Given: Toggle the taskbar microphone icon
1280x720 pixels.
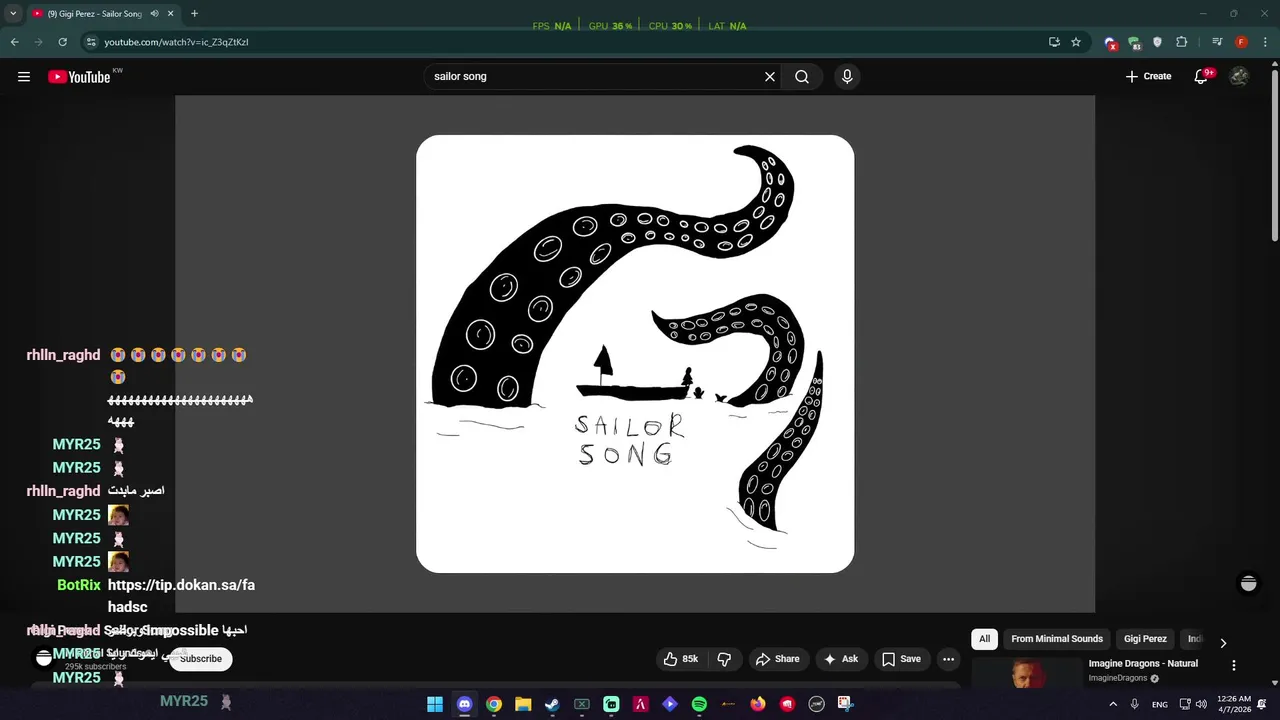Looking at the screenshot, I should (x=1134, y=704).
